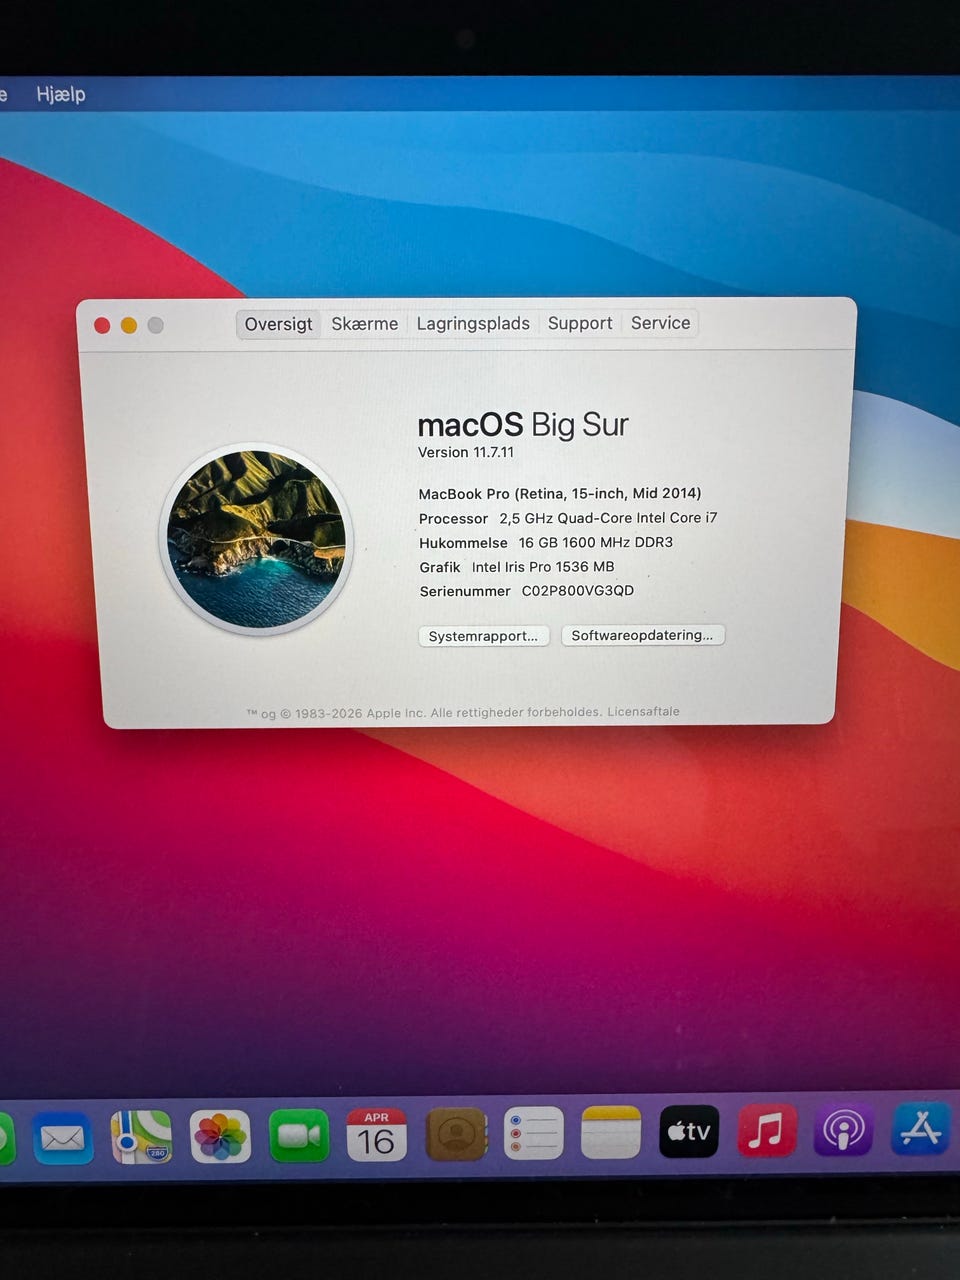Start FaceTime from the Dock
The image size is (960, 1280).
pyautogui.click(x=299, y=1136)
